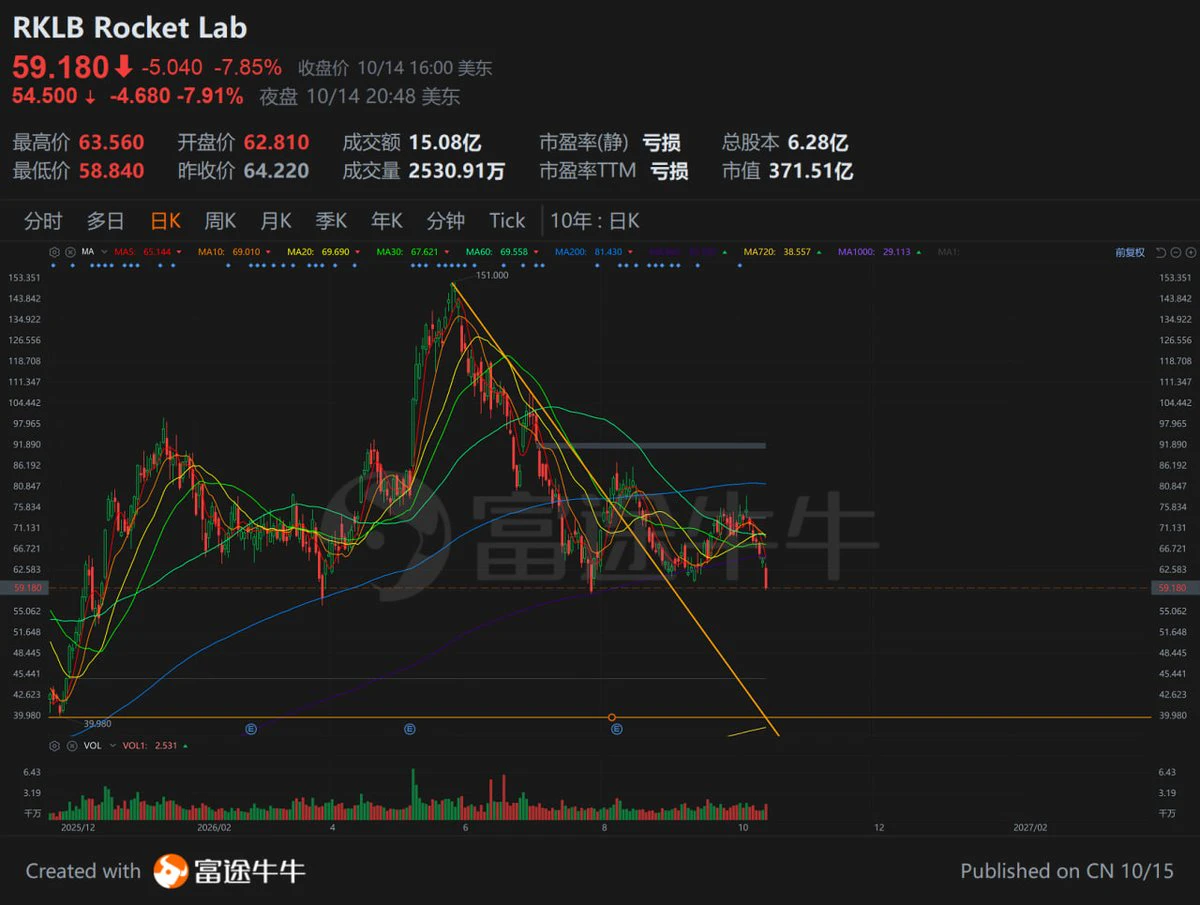Show the 分钟 chart tab
This screenshot has width=1200, height=905.
click(446, 221)
